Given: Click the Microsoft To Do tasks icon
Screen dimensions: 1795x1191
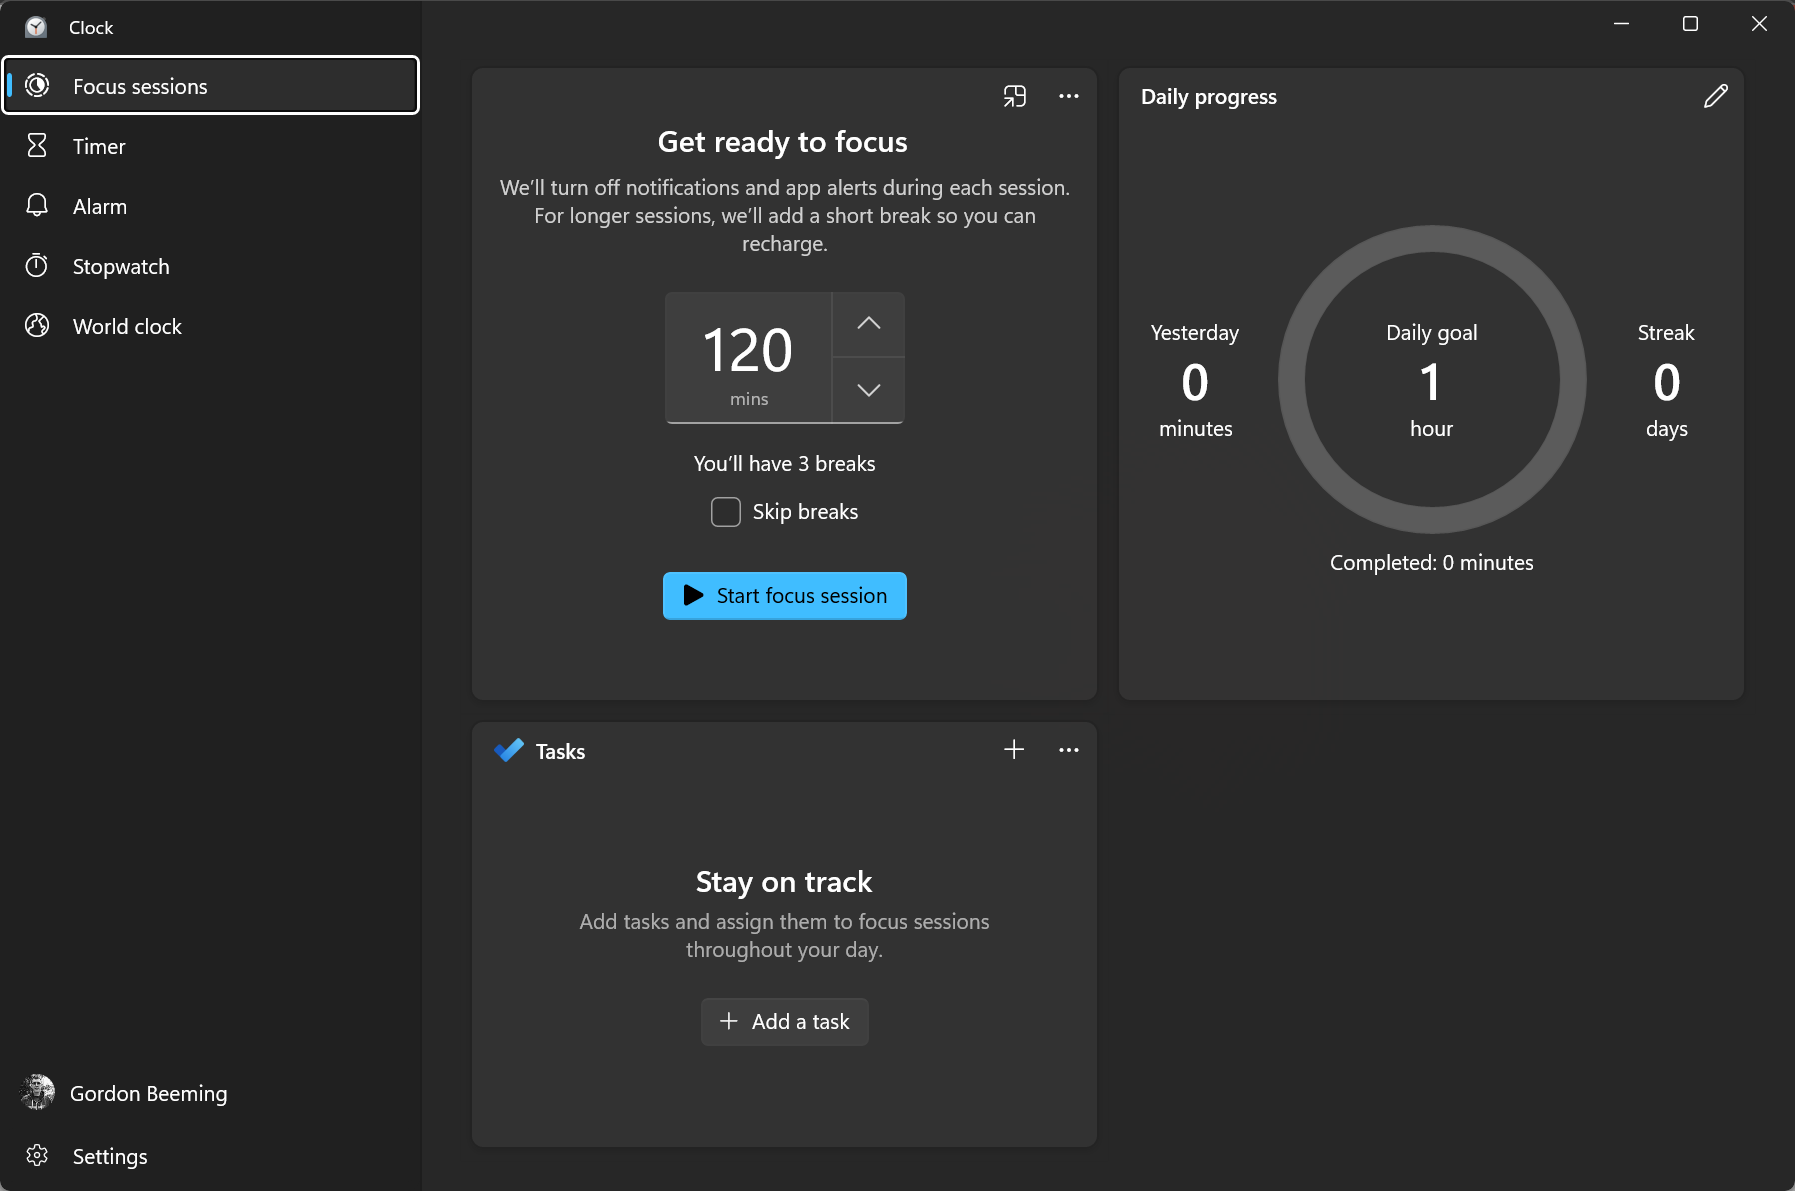Looking at the screenshot, I should coord(509,751).
